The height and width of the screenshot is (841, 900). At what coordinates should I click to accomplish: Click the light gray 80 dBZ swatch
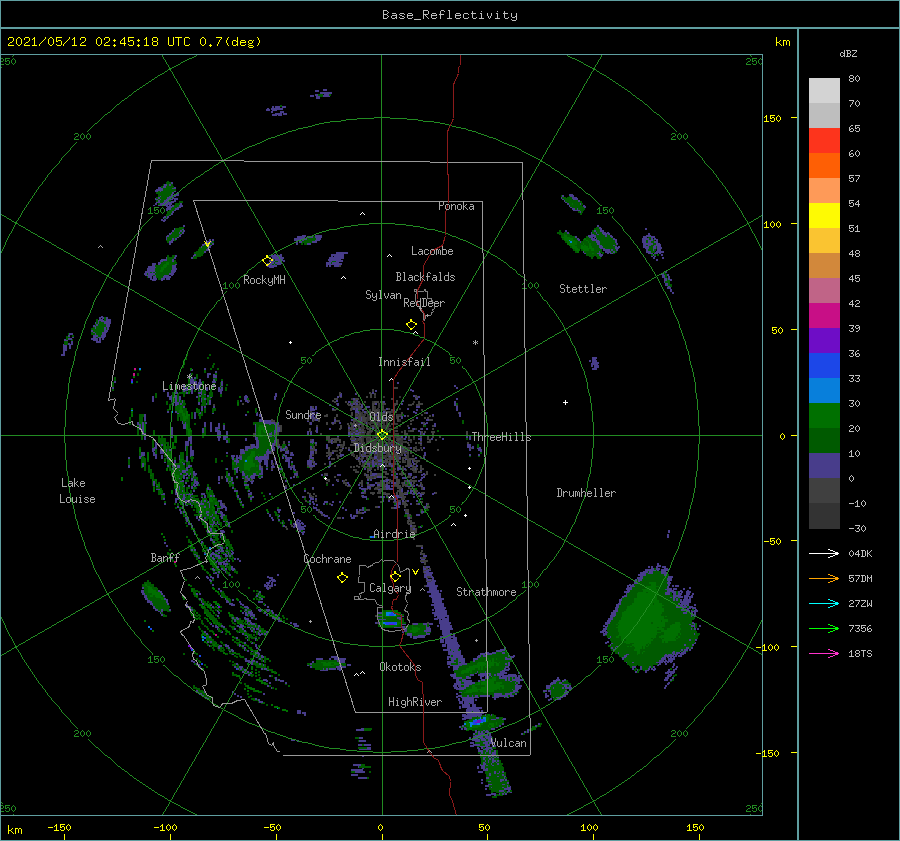click(824, 91)
